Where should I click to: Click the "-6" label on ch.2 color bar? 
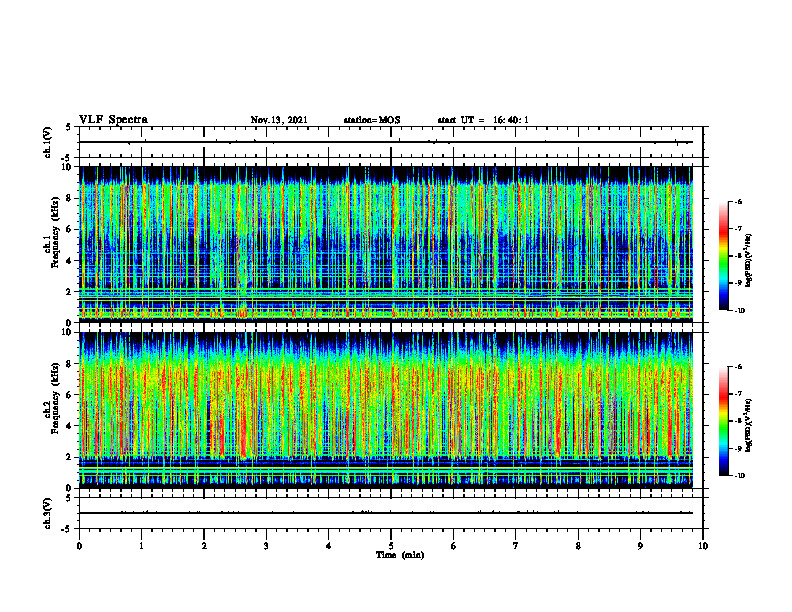pyautogui.click(x=737, y=367)
